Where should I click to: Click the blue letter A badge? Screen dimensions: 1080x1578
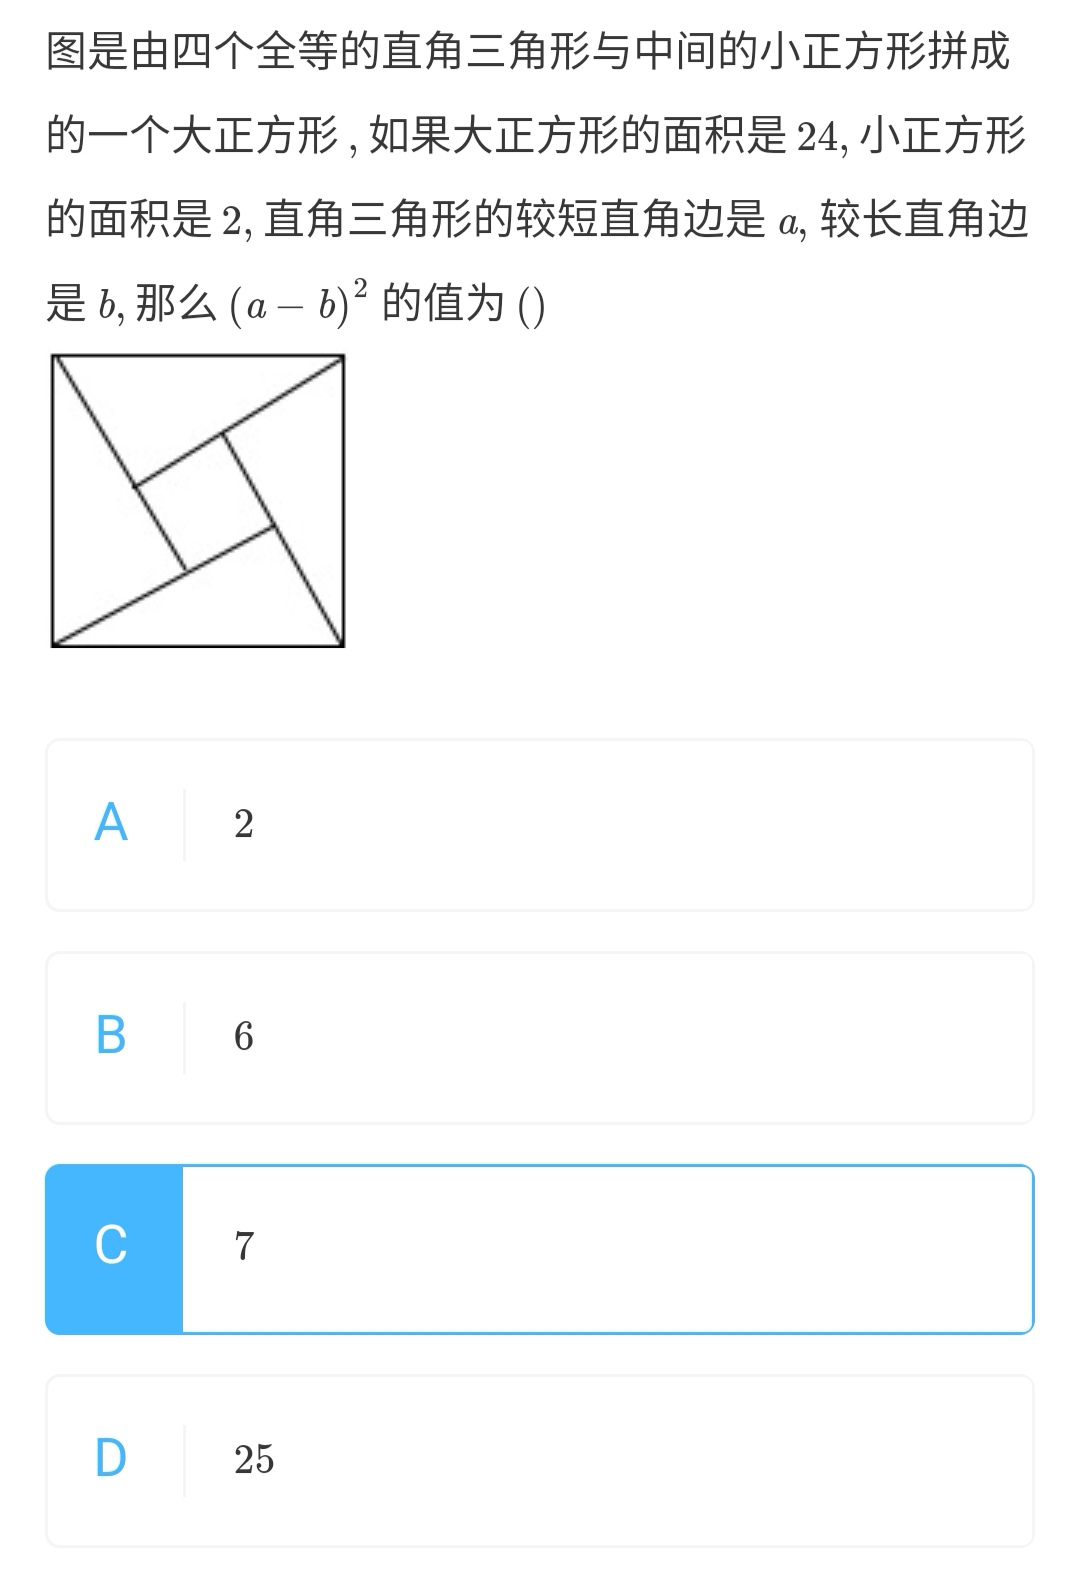tap(112, 824)
